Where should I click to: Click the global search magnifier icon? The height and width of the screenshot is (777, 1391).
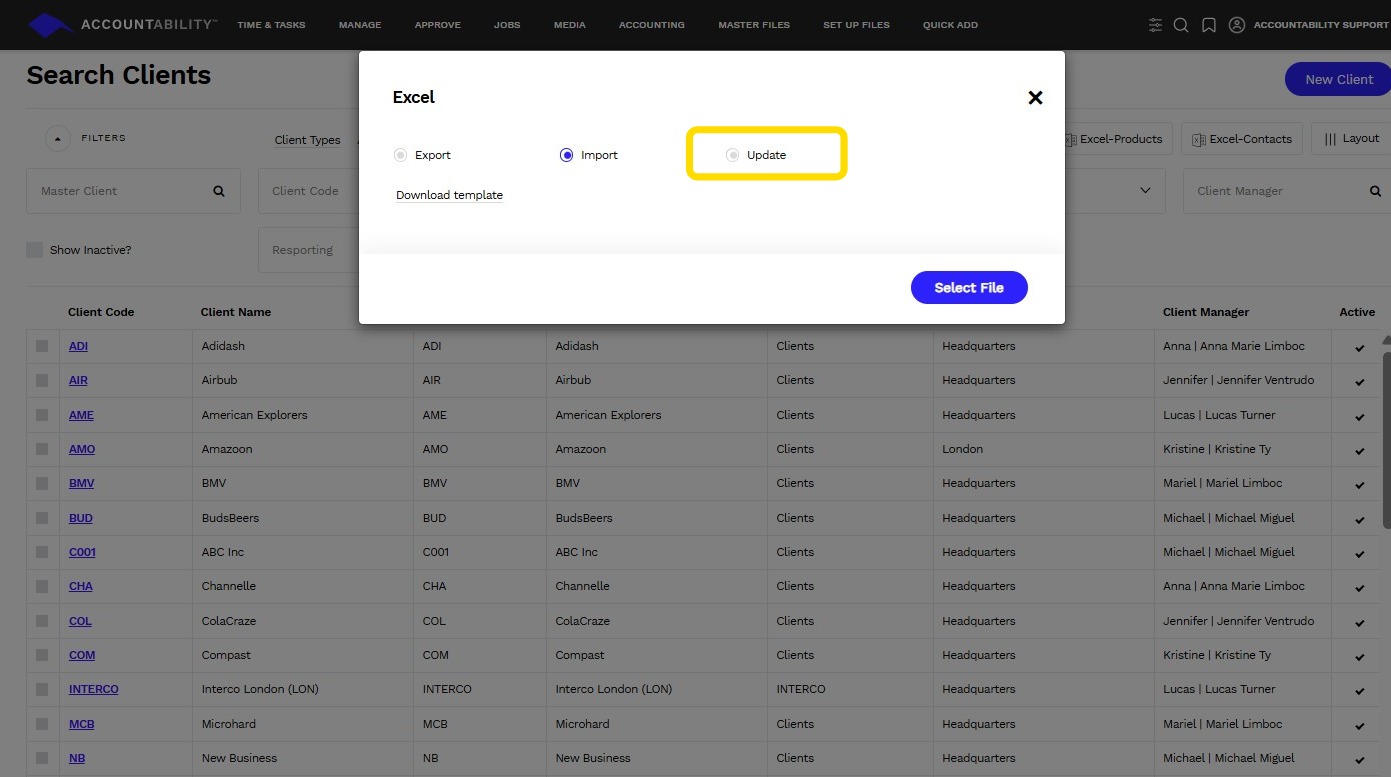1181,25
